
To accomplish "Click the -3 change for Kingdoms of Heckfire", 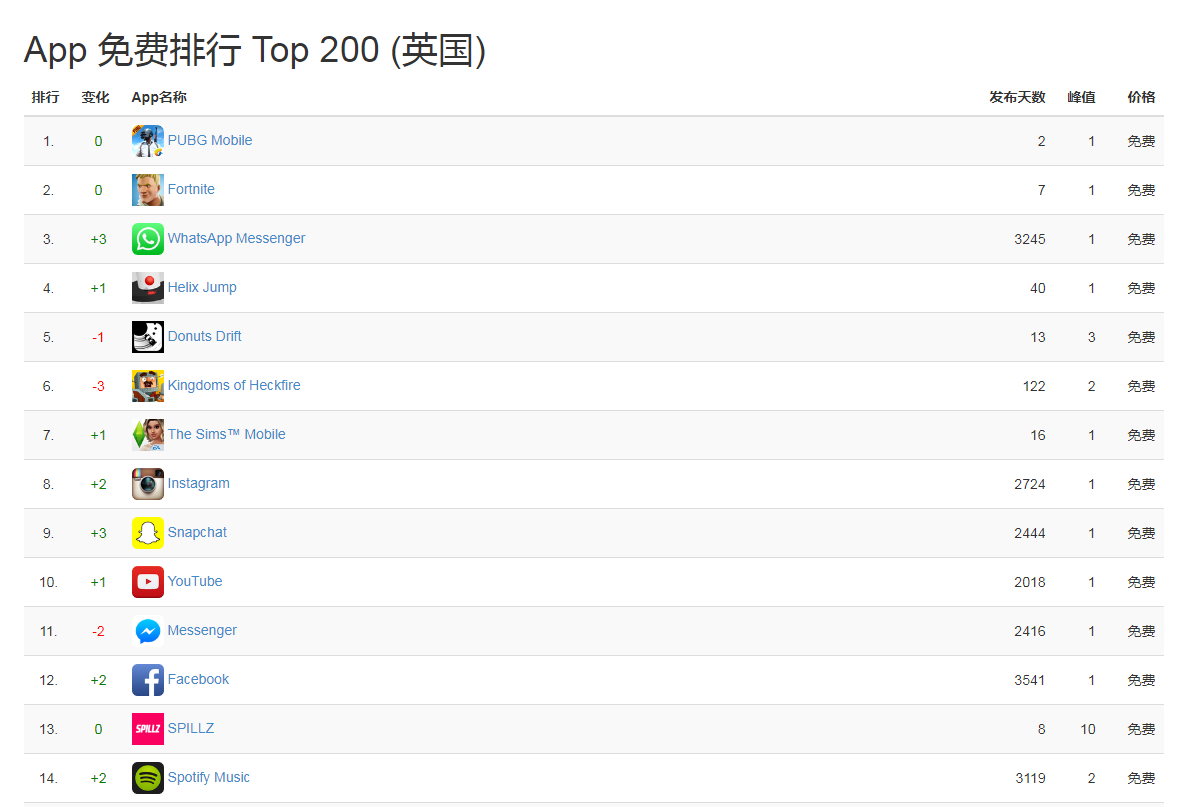I will point(98,386).
